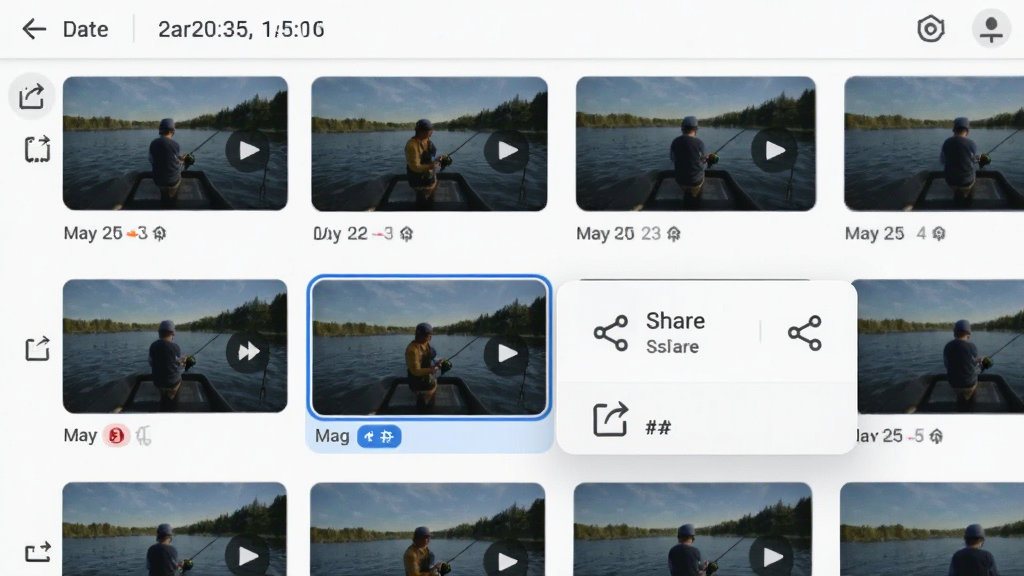Open the user profile avatar icon
1024x576 pixels.
tap(991, 29)
